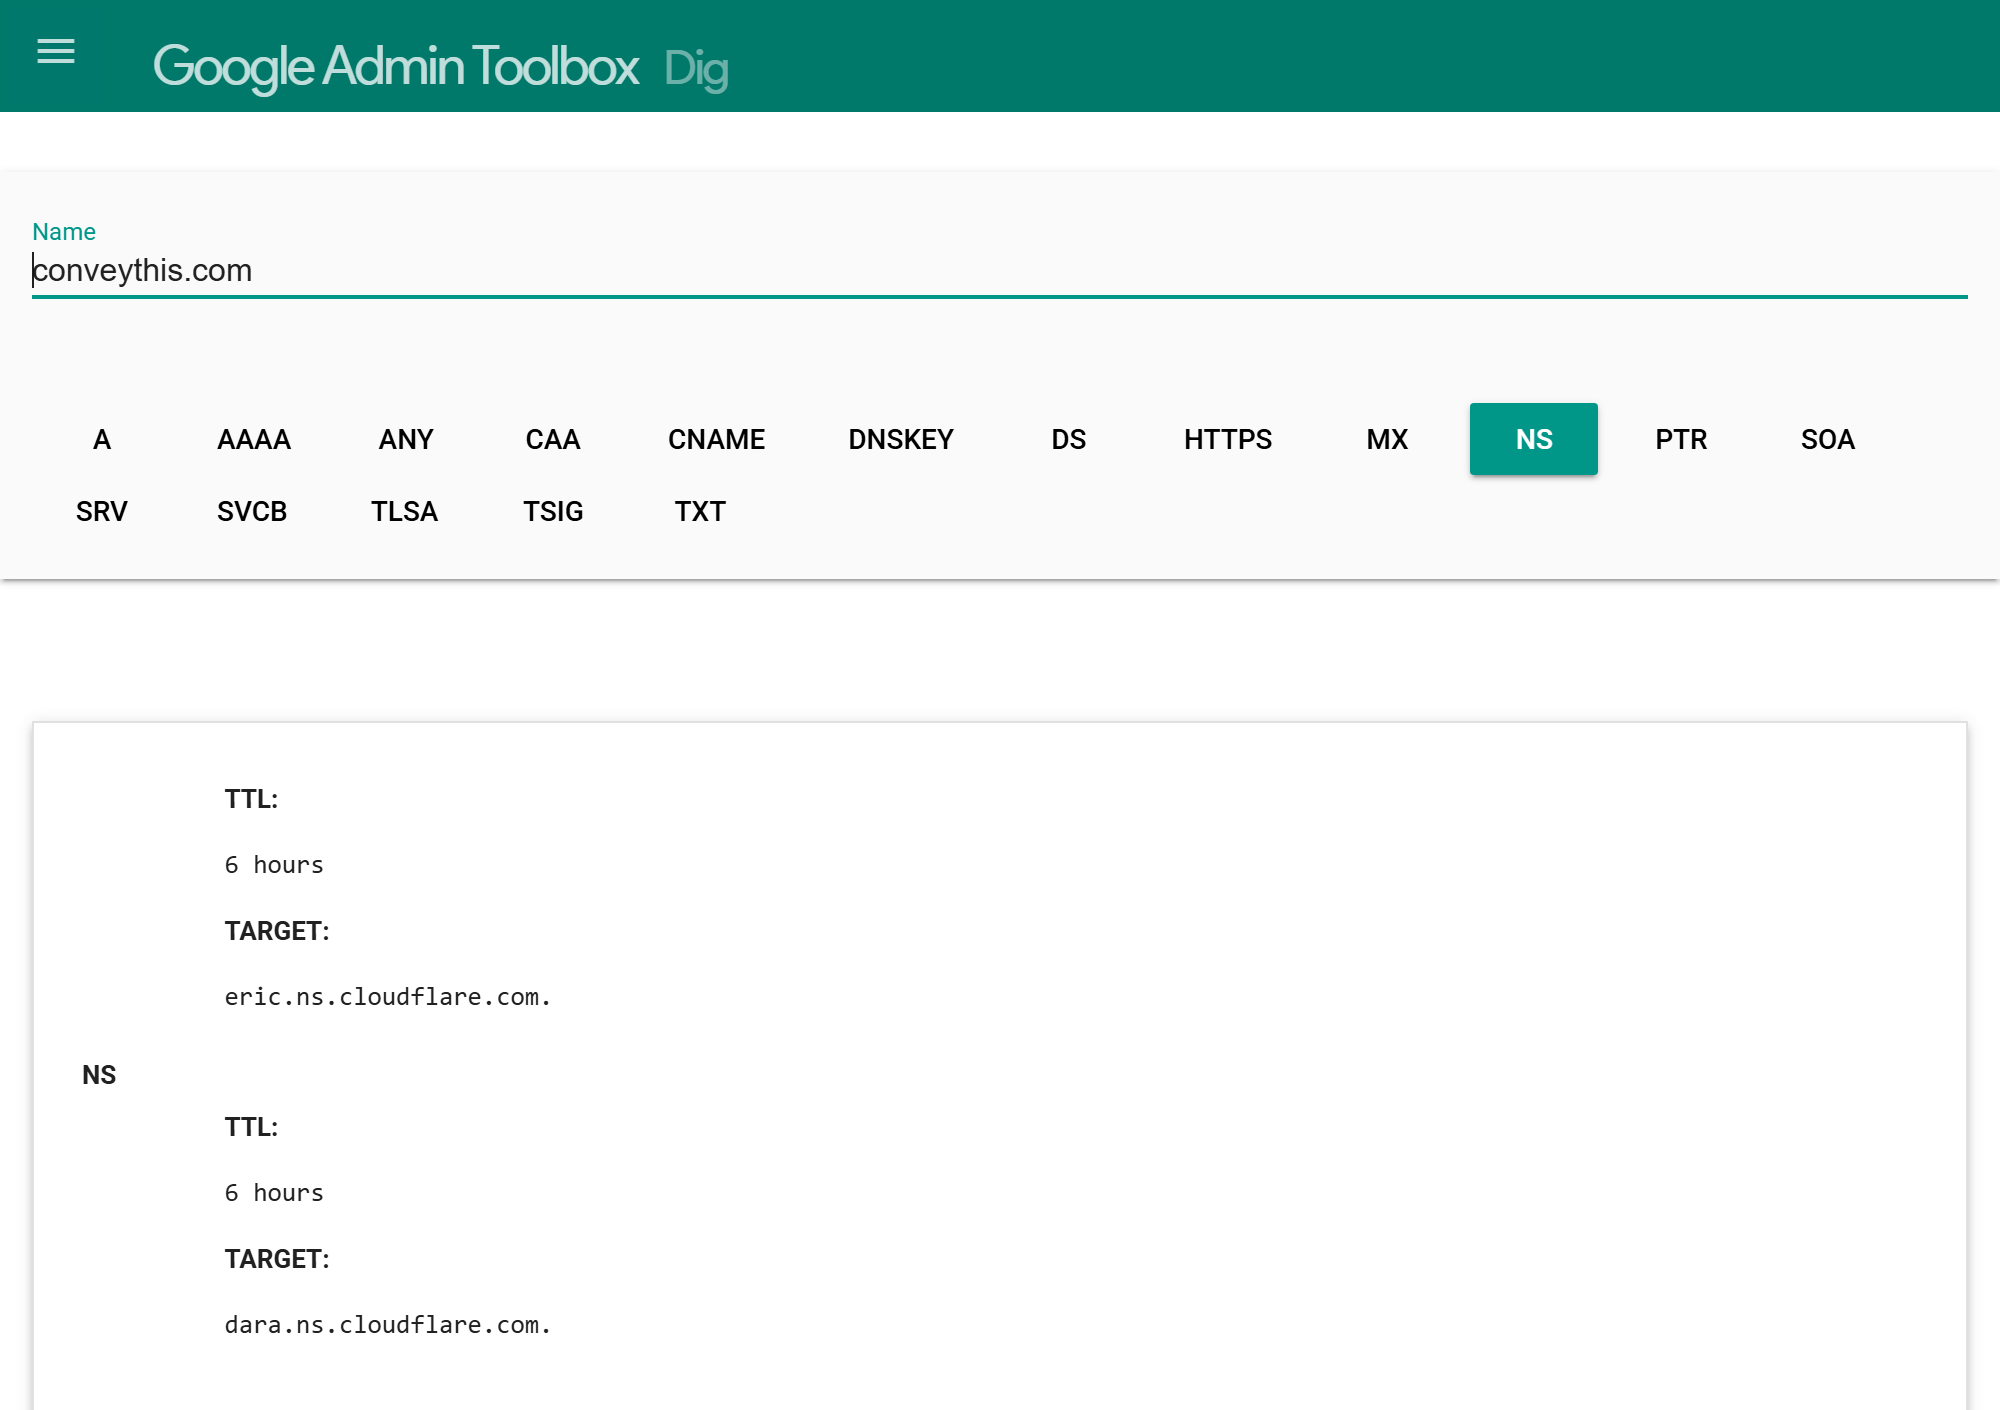Select the SVCB record type
Viewport: 2000px width, 1410px height.
click(x=252, y=511)
